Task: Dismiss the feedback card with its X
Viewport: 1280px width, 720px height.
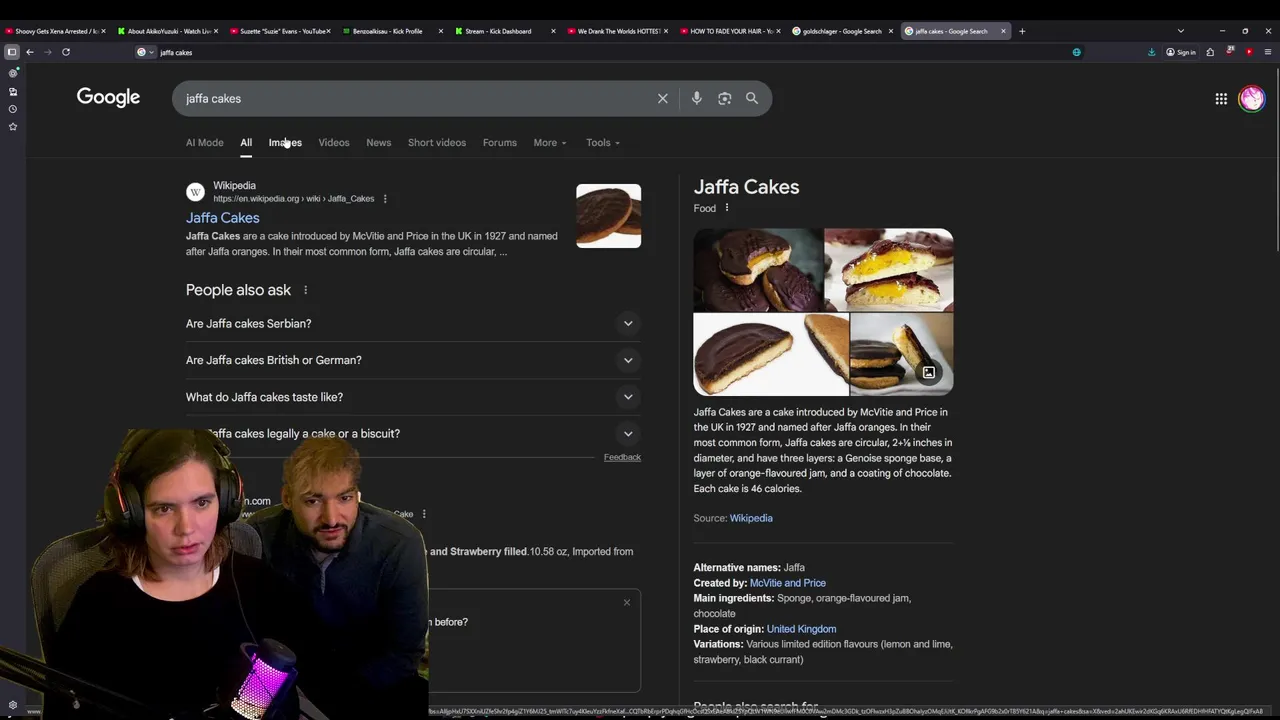Action: click(627, 602)
